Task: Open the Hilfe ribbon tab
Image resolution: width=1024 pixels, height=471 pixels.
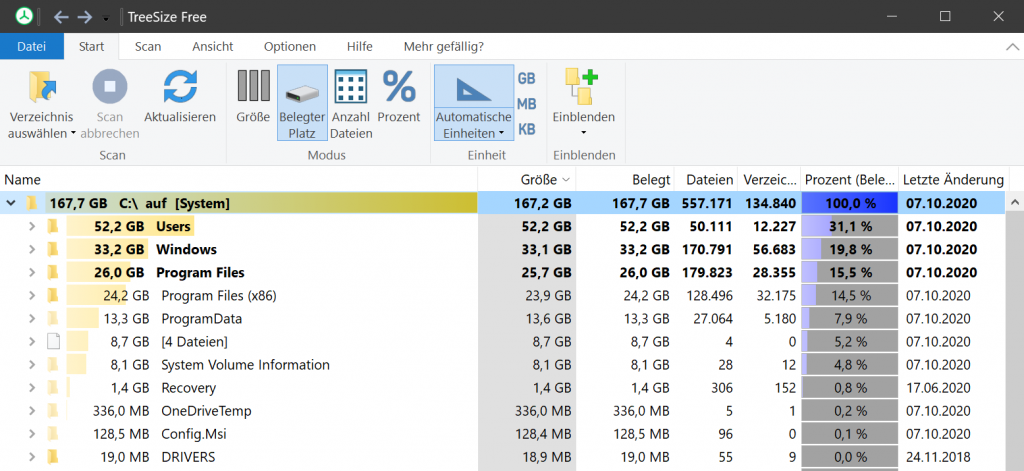Action: click(x=360, y=46)
